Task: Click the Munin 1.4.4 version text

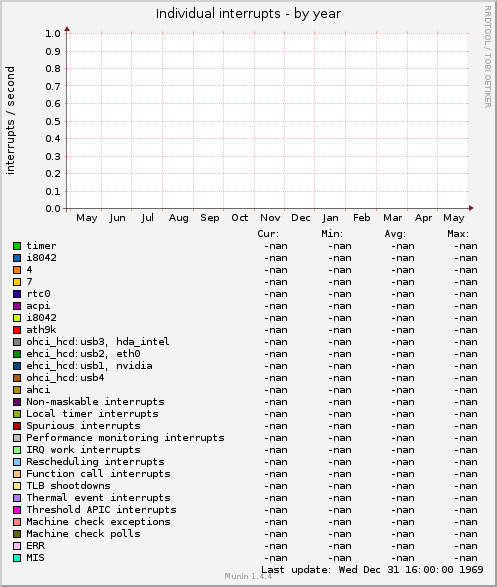Action: [248, 576]
